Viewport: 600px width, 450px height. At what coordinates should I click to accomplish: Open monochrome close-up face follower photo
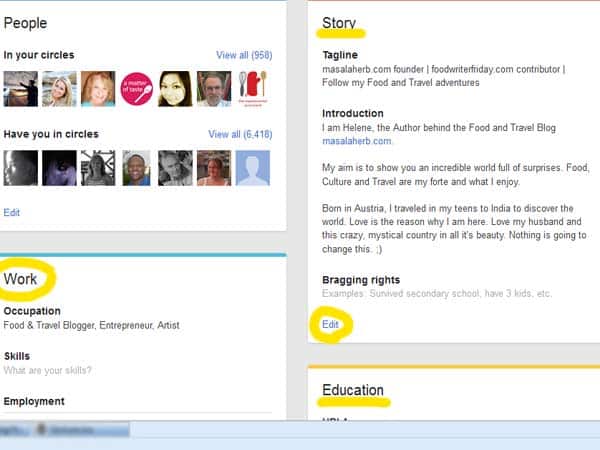click(175, 168)
